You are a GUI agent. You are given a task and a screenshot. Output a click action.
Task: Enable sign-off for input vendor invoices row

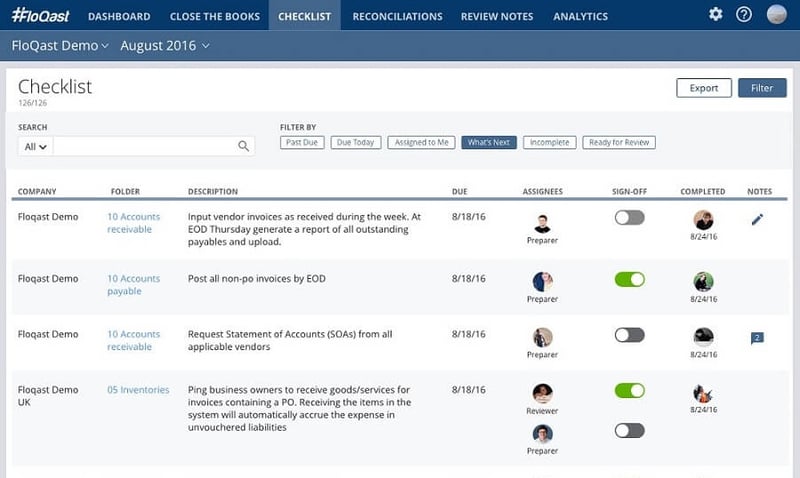629,218
